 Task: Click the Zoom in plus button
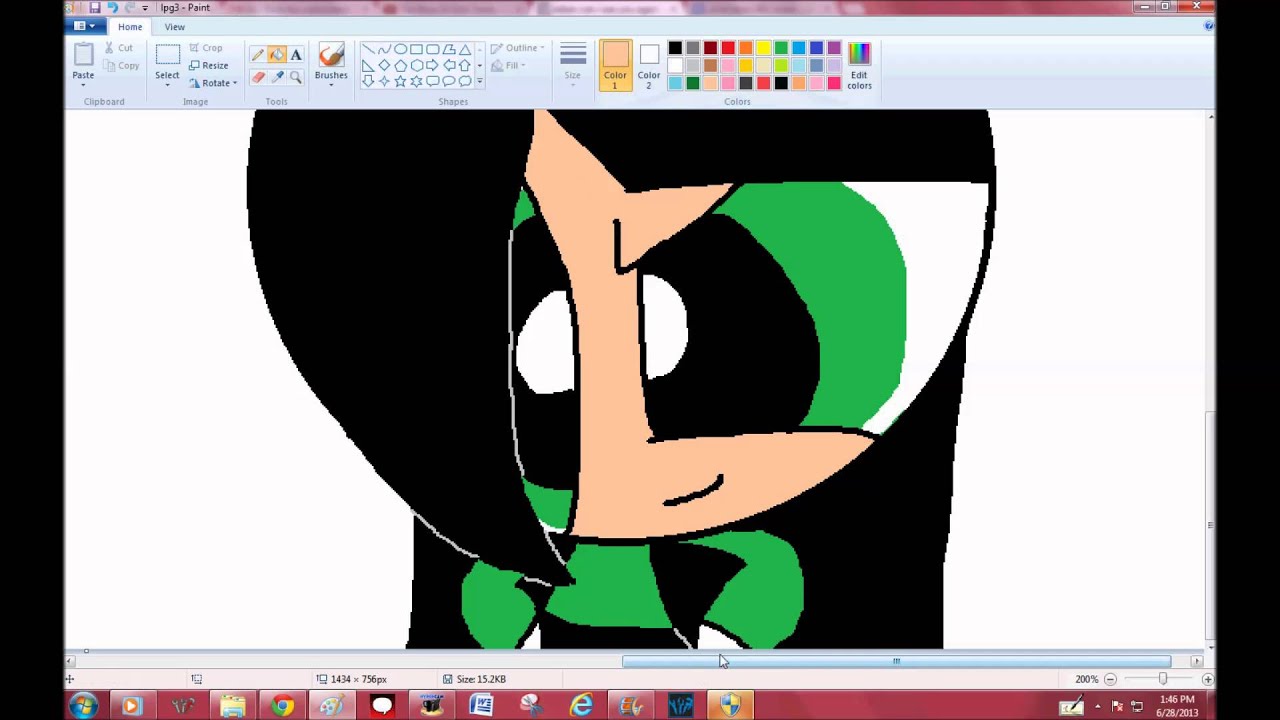1207,679
